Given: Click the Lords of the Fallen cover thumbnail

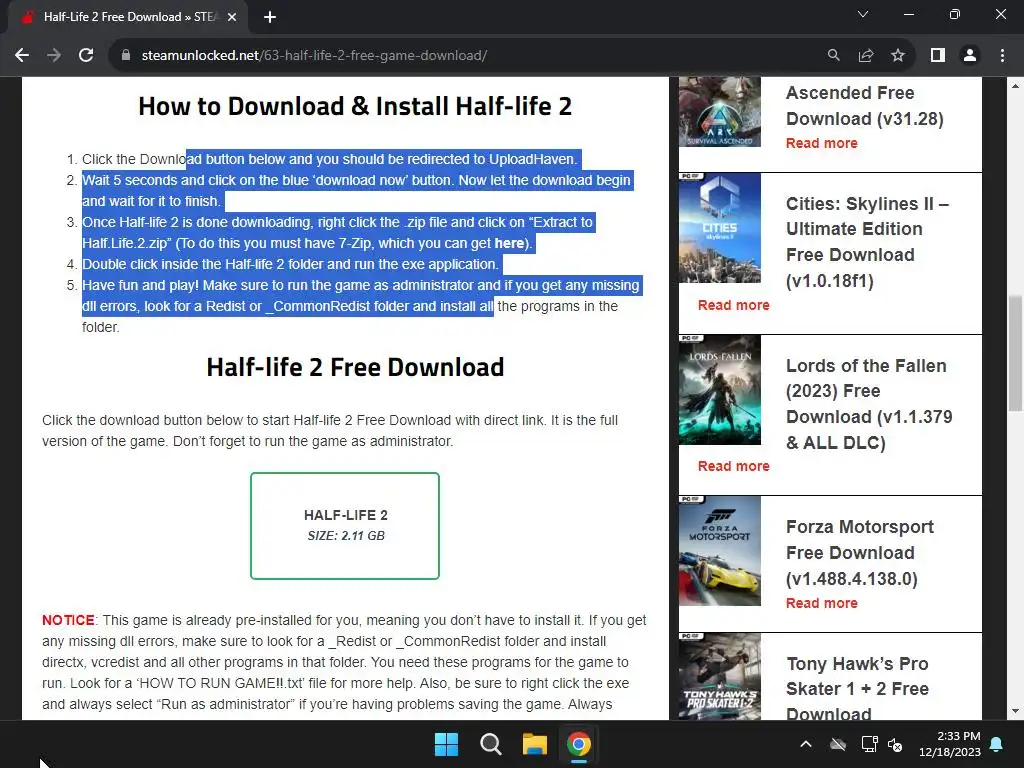Looking at the screenshot, I should 720,390.
